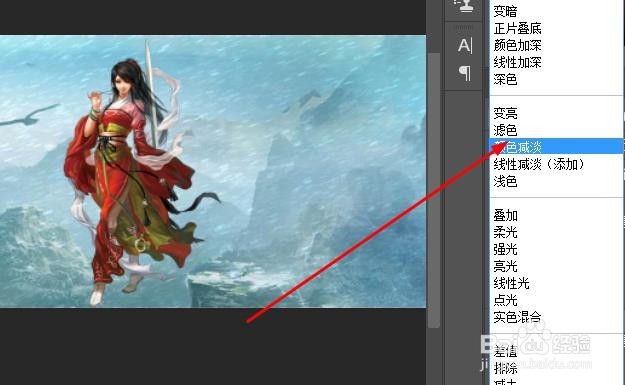Select the 亮光 blend mode
Image resolution: width=625 pixels, height=385 pixels.
[x=505, y=266]
